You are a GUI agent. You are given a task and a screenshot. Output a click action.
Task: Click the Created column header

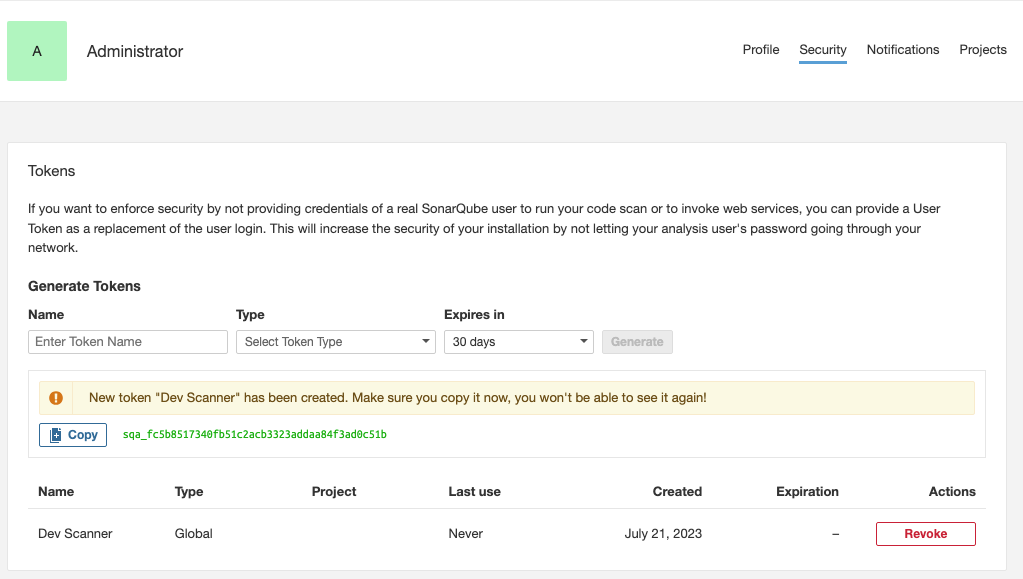tap(677, 492)
